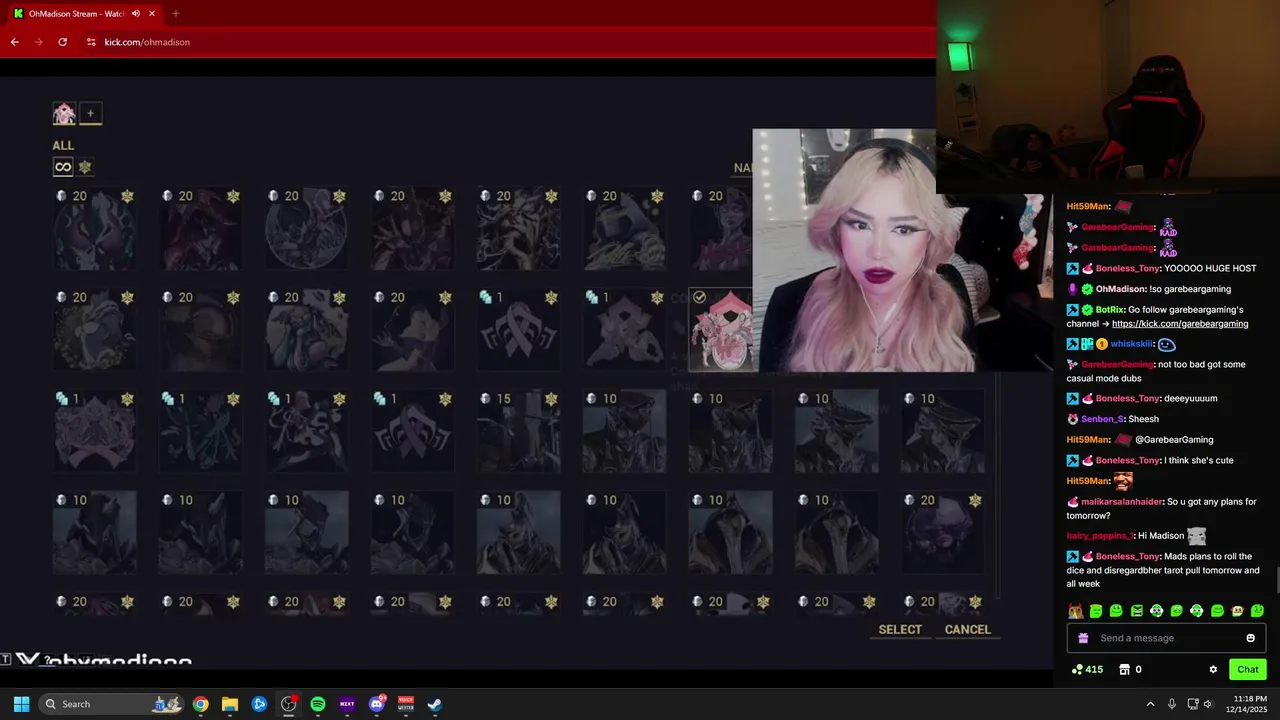Choose the infinity ALL filter
Viewport: 1280px width, 720px height.
[x=63, y=167]
